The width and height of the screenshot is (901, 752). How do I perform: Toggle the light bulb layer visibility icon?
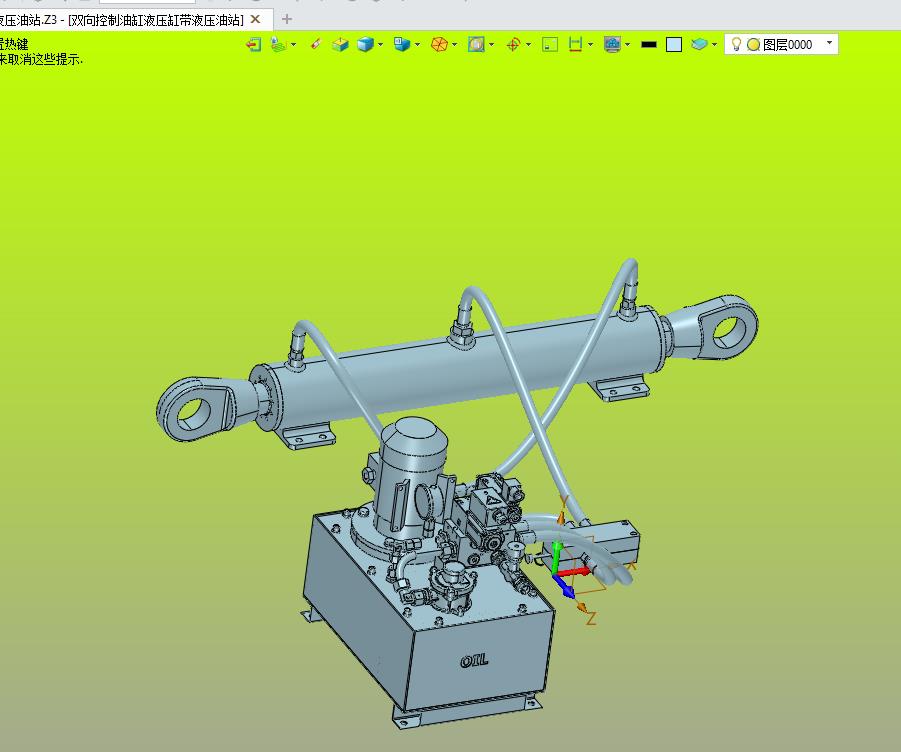coord(736,44)
